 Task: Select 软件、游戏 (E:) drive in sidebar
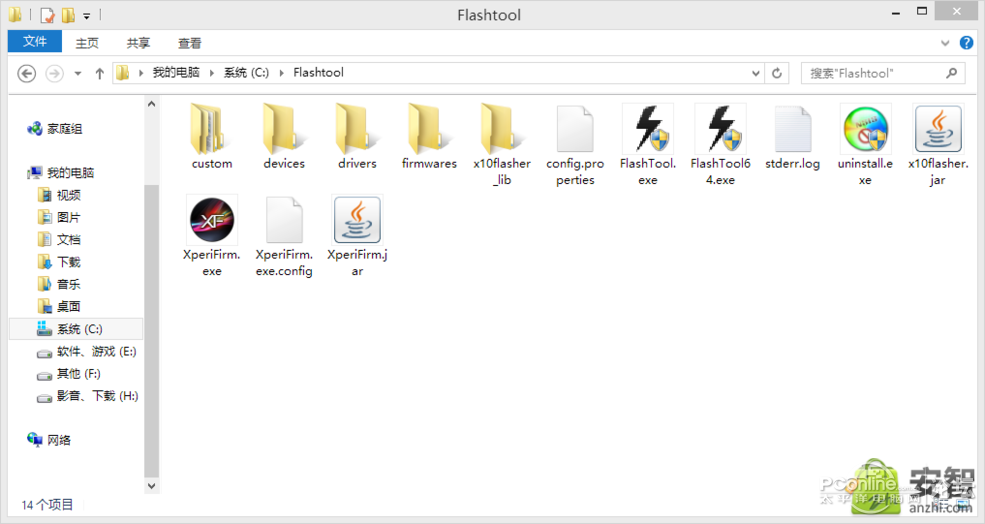pyautogui.click(x=96, y=351)
